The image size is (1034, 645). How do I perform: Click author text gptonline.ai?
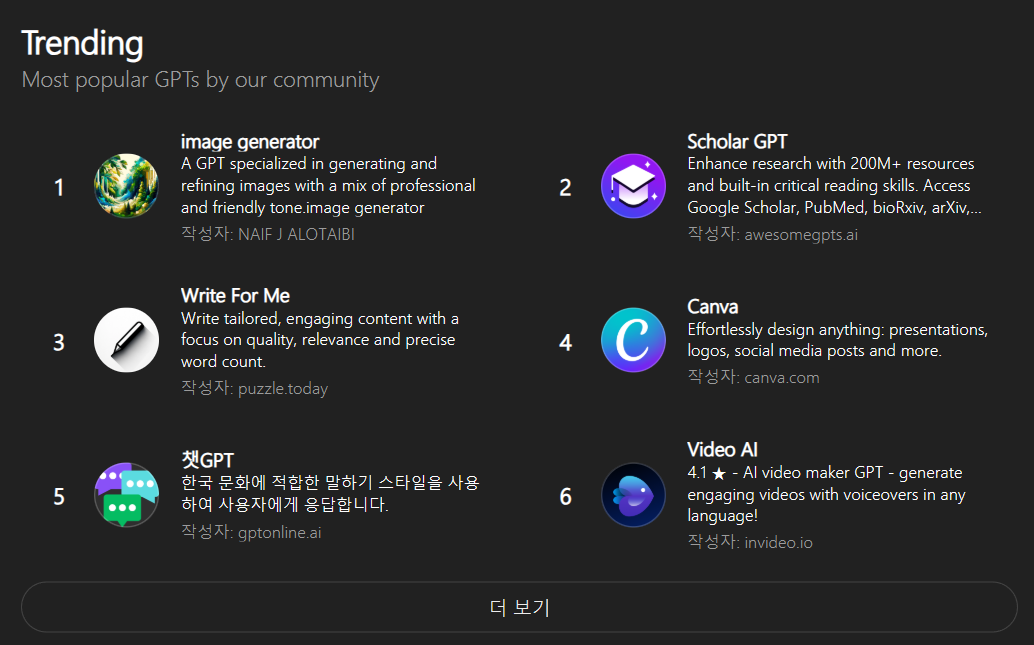[x=280, y=532]
